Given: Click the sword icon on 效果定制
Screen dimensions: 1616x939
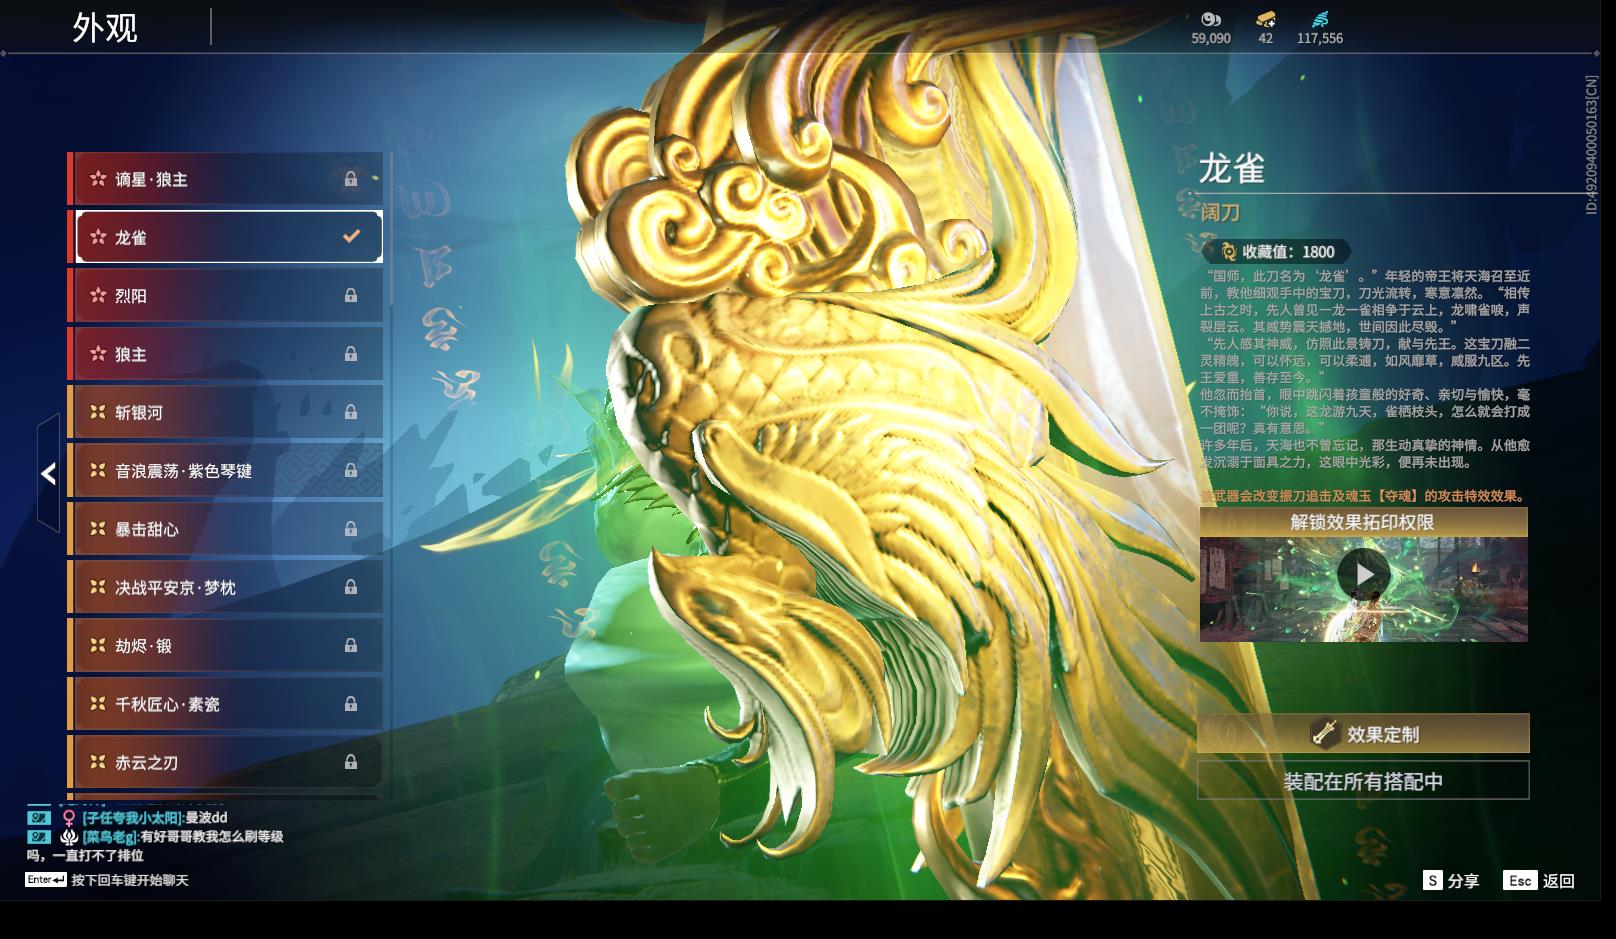Looking at the screenshot, I should 1325,734.
